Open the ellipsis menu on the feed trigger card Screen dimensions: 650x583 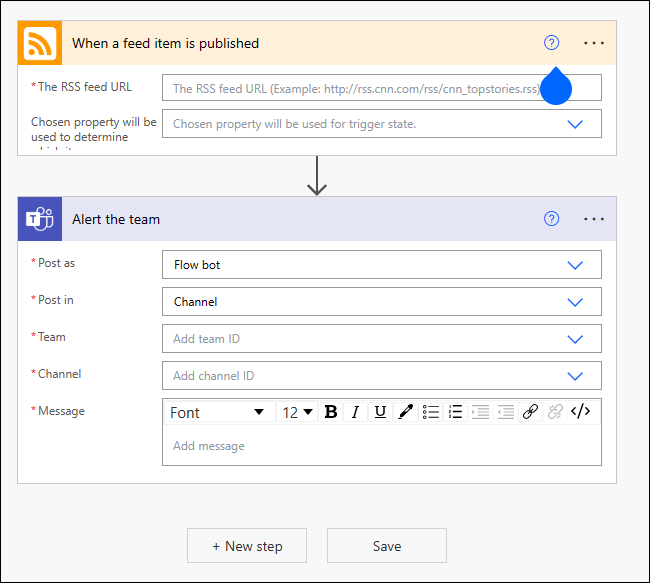(x=594, y=43)
